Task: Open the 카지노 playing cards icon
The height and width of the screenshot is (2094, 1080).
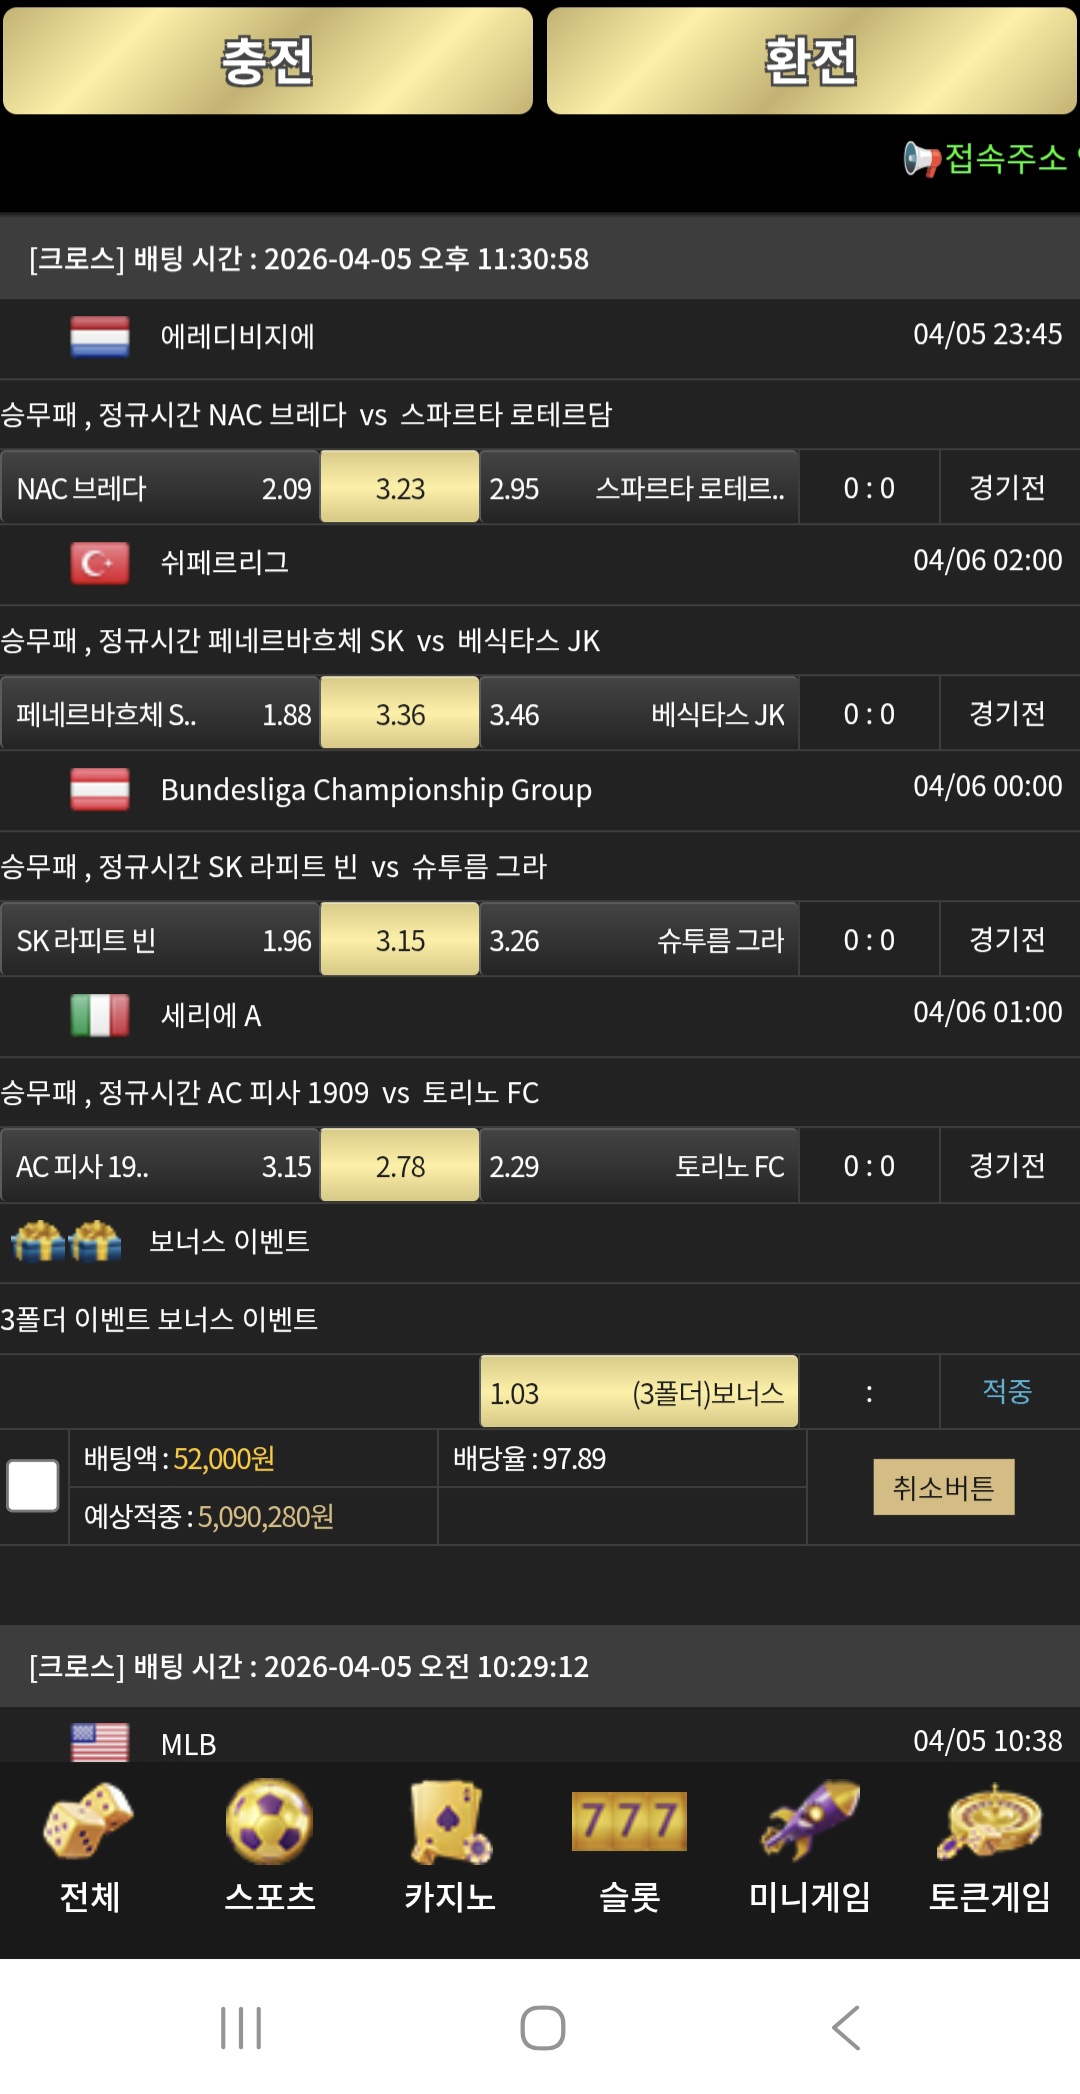Action: point(450,1822)
